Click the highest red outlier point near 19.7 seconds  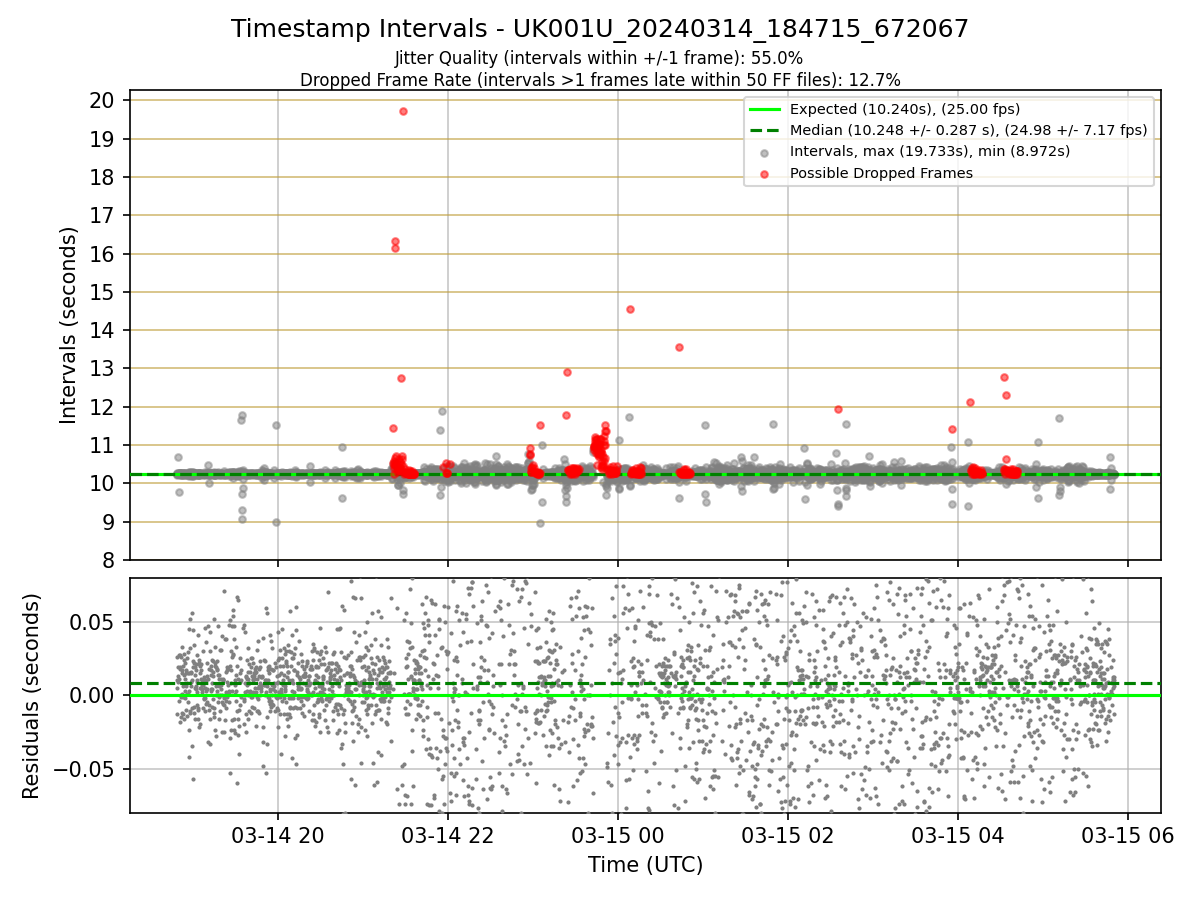[x=403, y=111]
